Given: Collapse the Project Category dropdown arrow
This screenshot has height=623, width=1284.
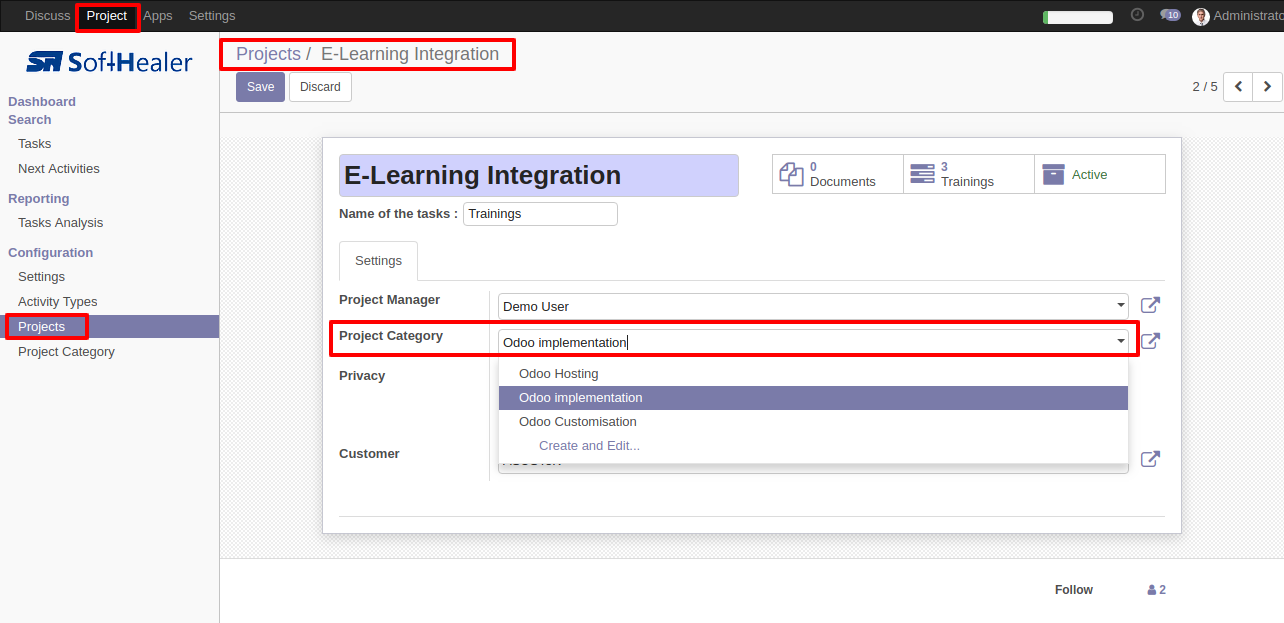Looking at the screenshot, I should coord(1120,342).
